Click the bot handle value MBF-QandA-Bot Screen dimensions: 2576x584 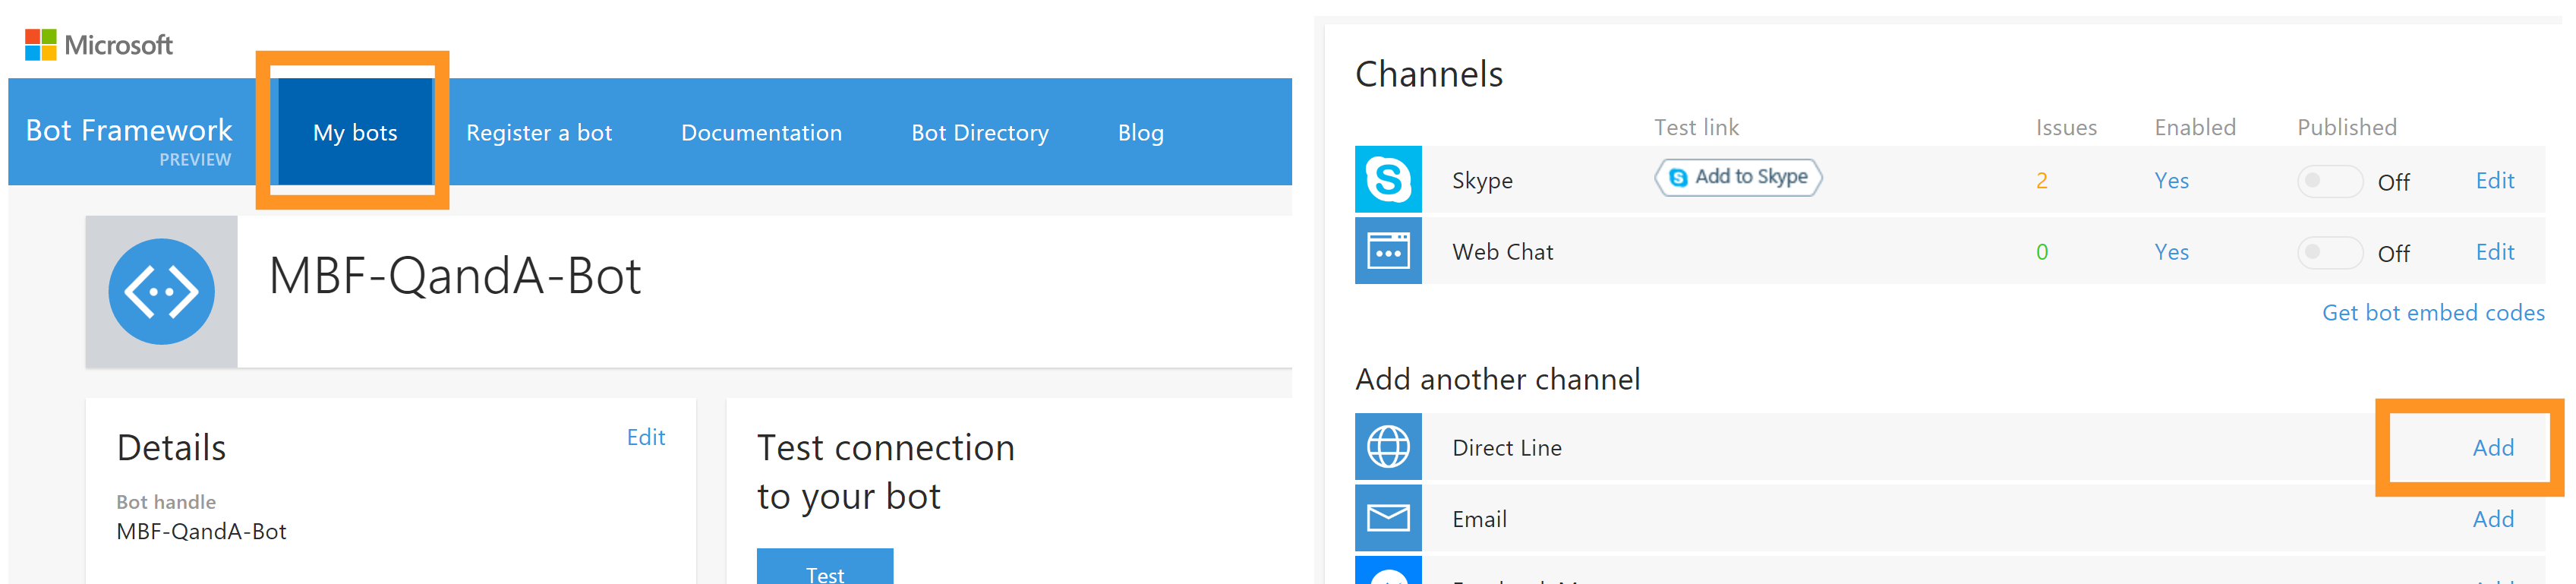201,531
